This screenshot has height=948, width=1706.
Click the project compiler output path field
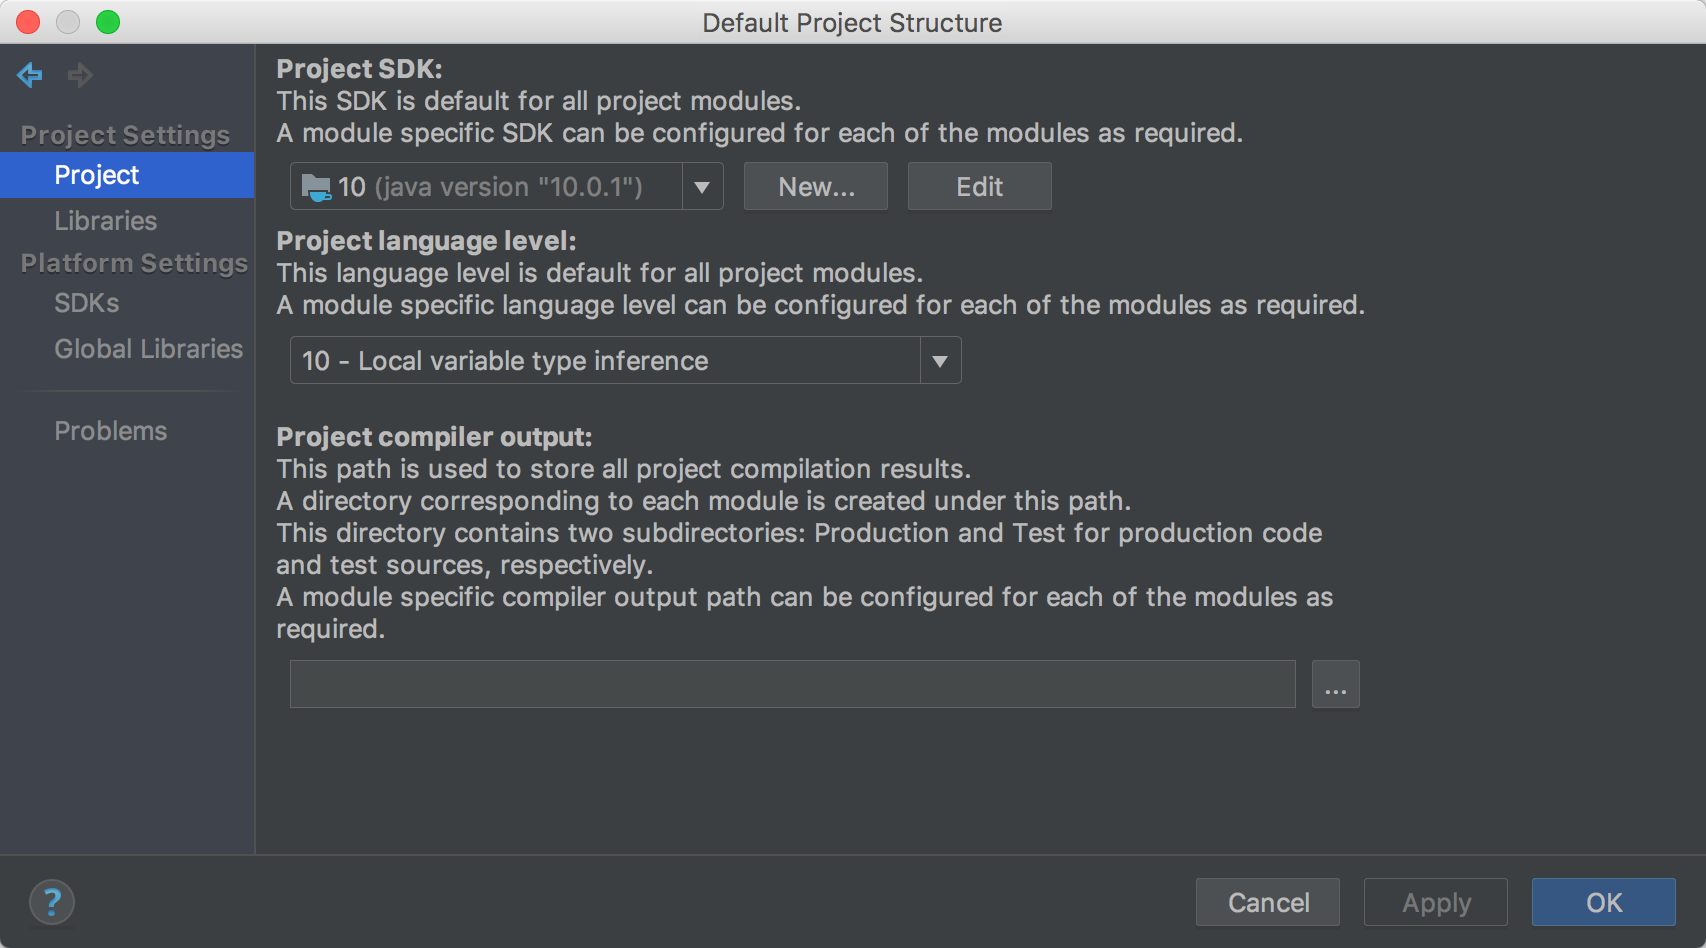point(792,685)
